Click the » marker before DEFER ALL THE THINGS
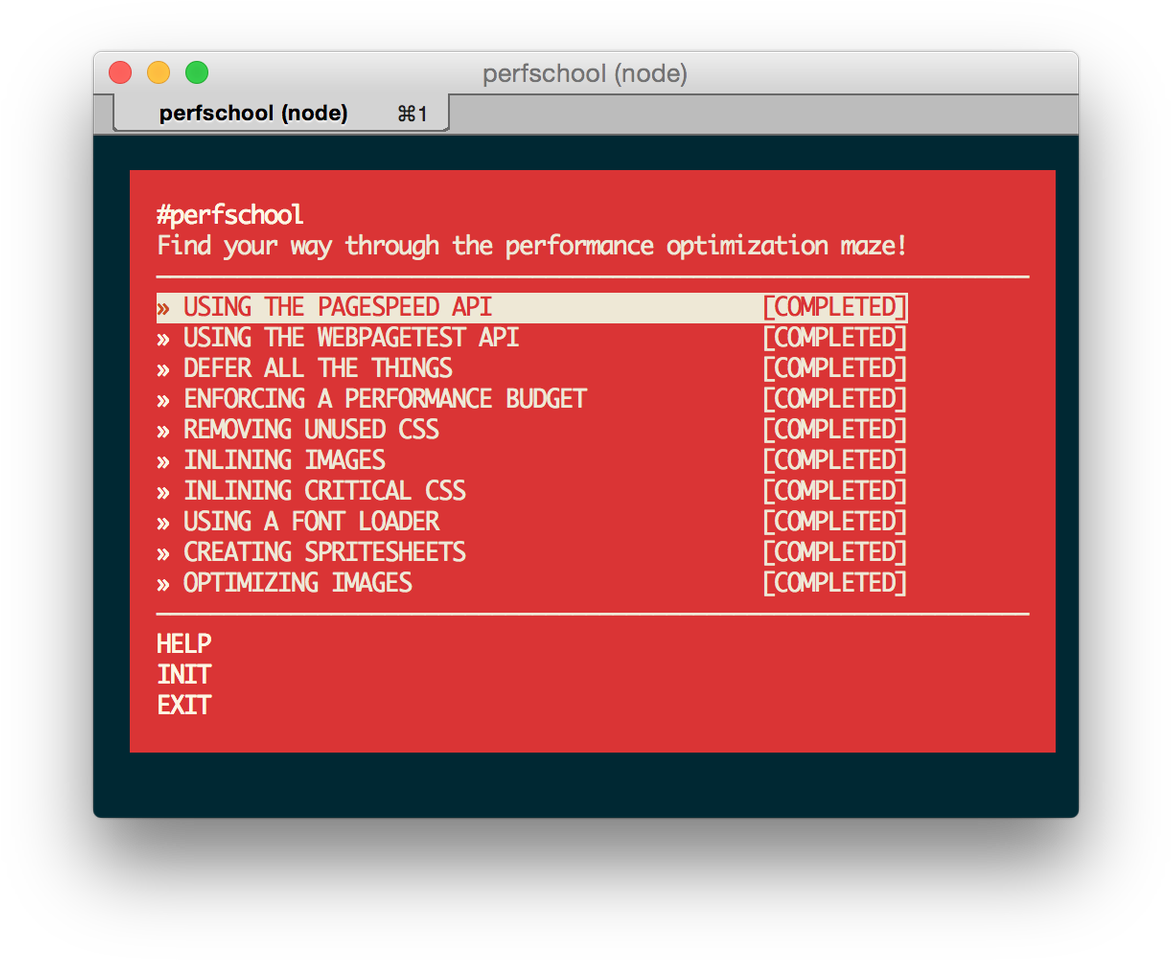1171x960 pixels. [164, 370]
